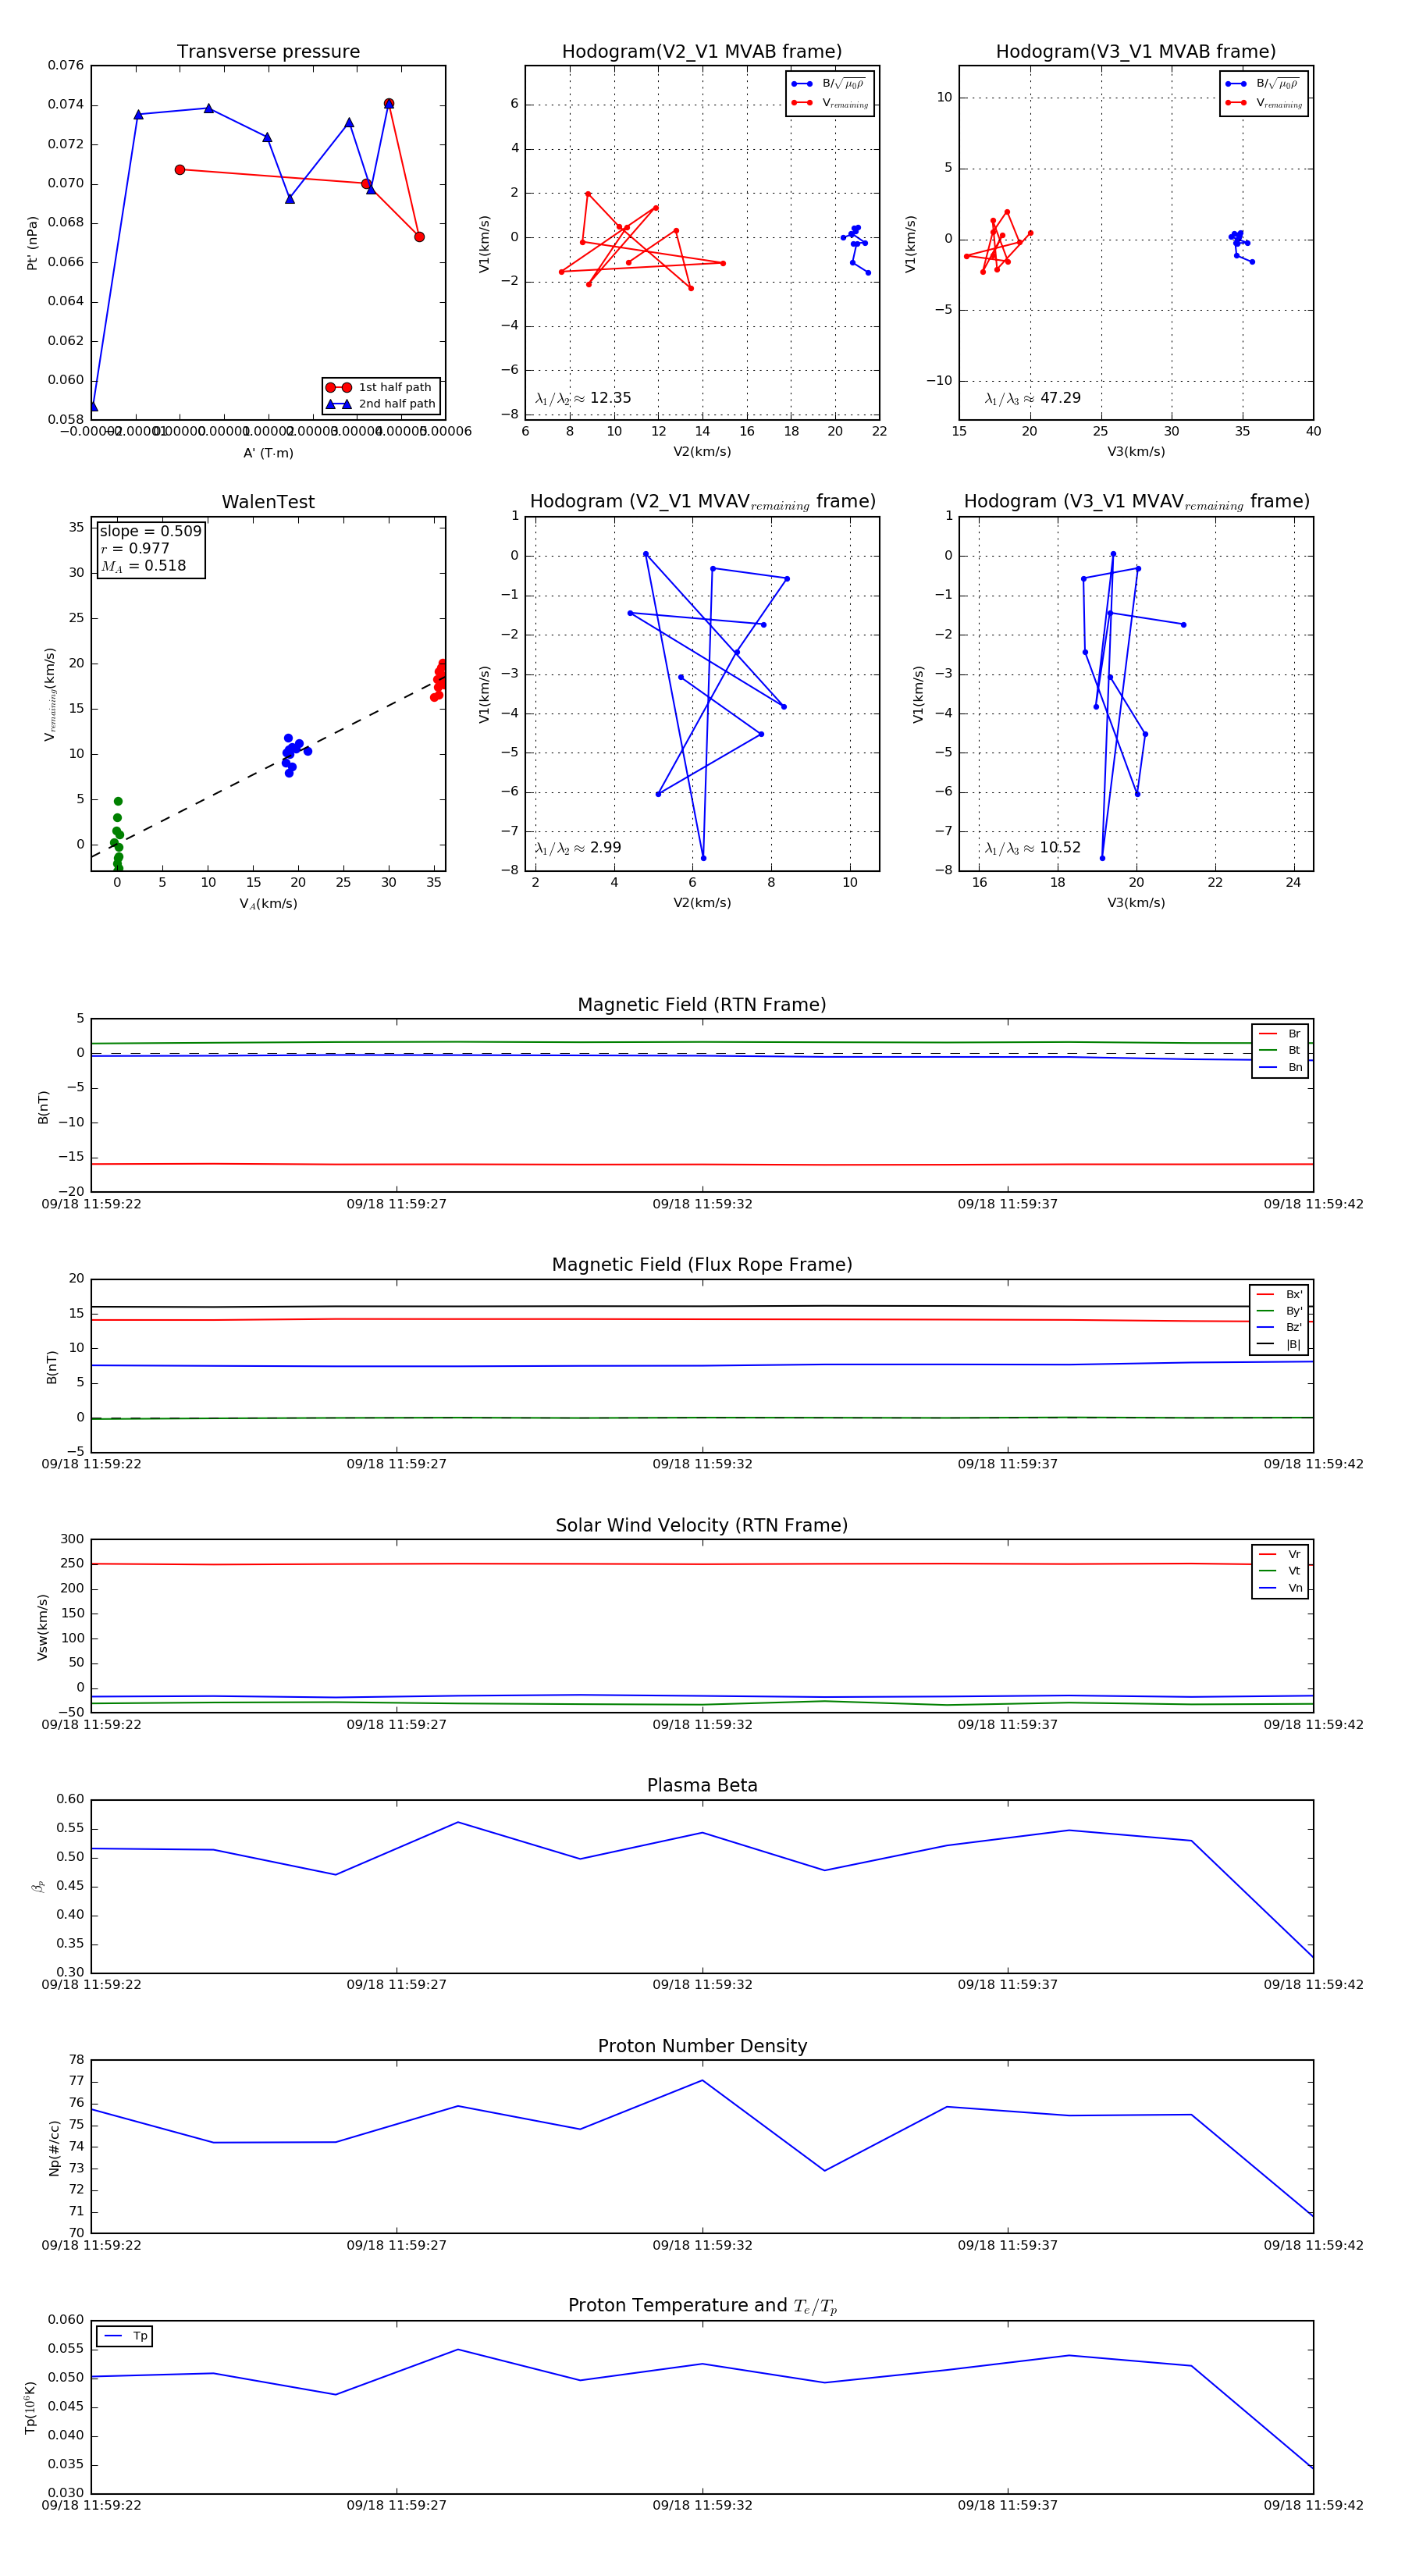
Task: Click the 'WalenTest' plot title
Action: coord(268,501)
